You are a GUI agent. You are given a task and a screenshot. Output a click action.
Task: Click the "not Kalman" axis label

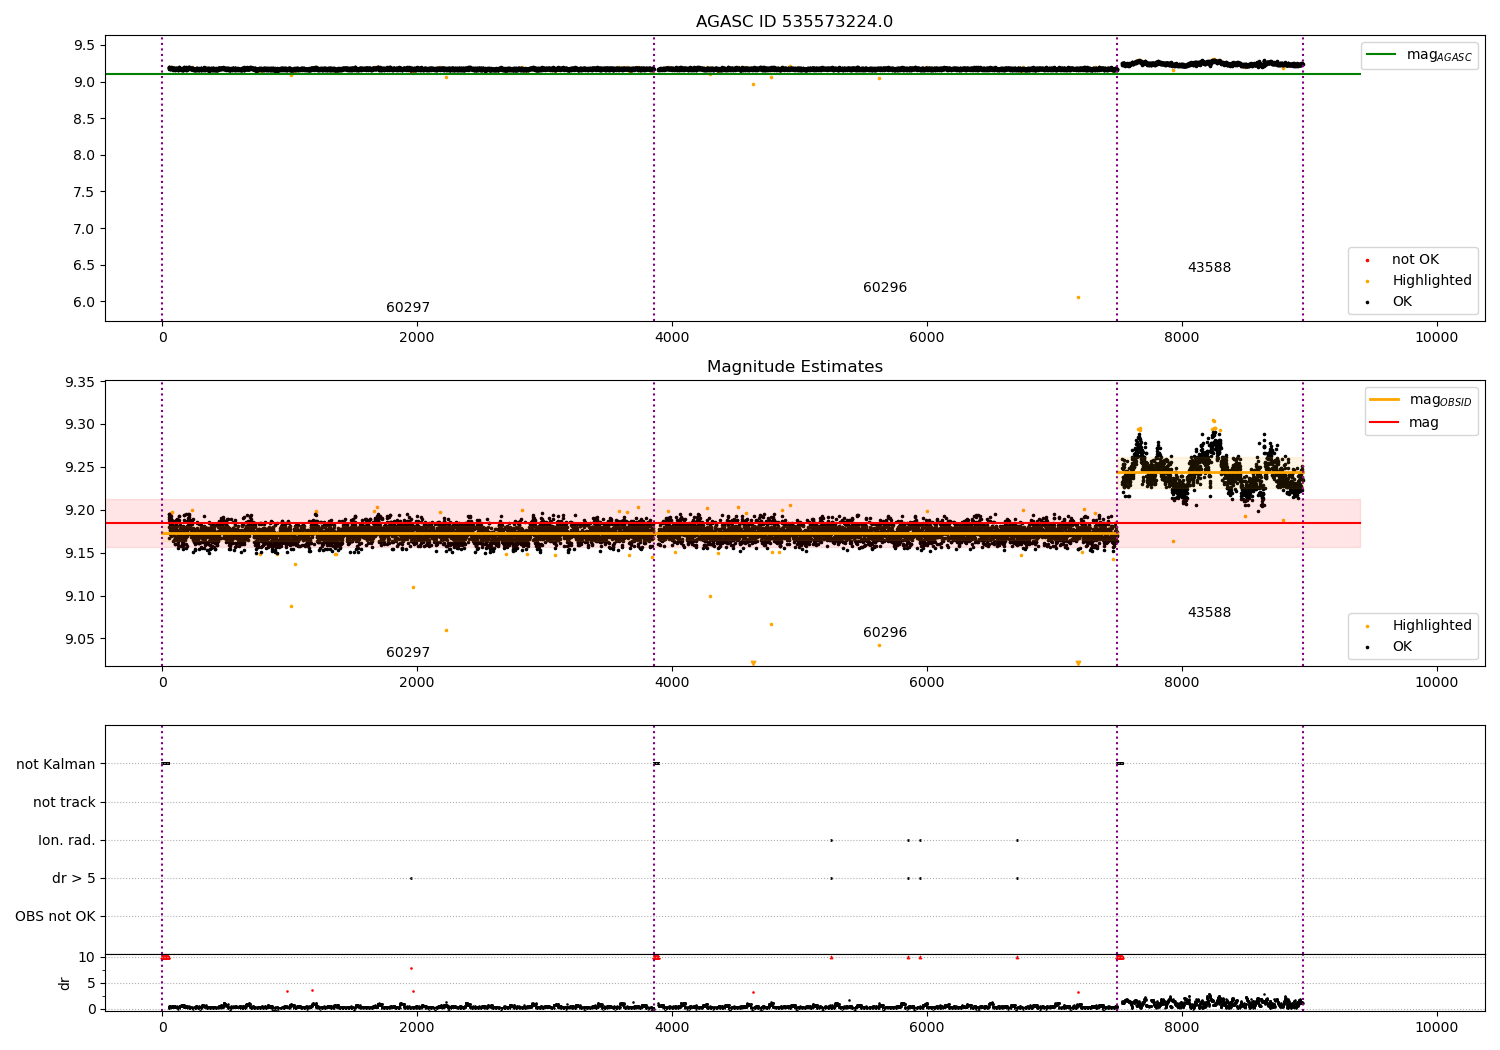(x=56, y=764)
